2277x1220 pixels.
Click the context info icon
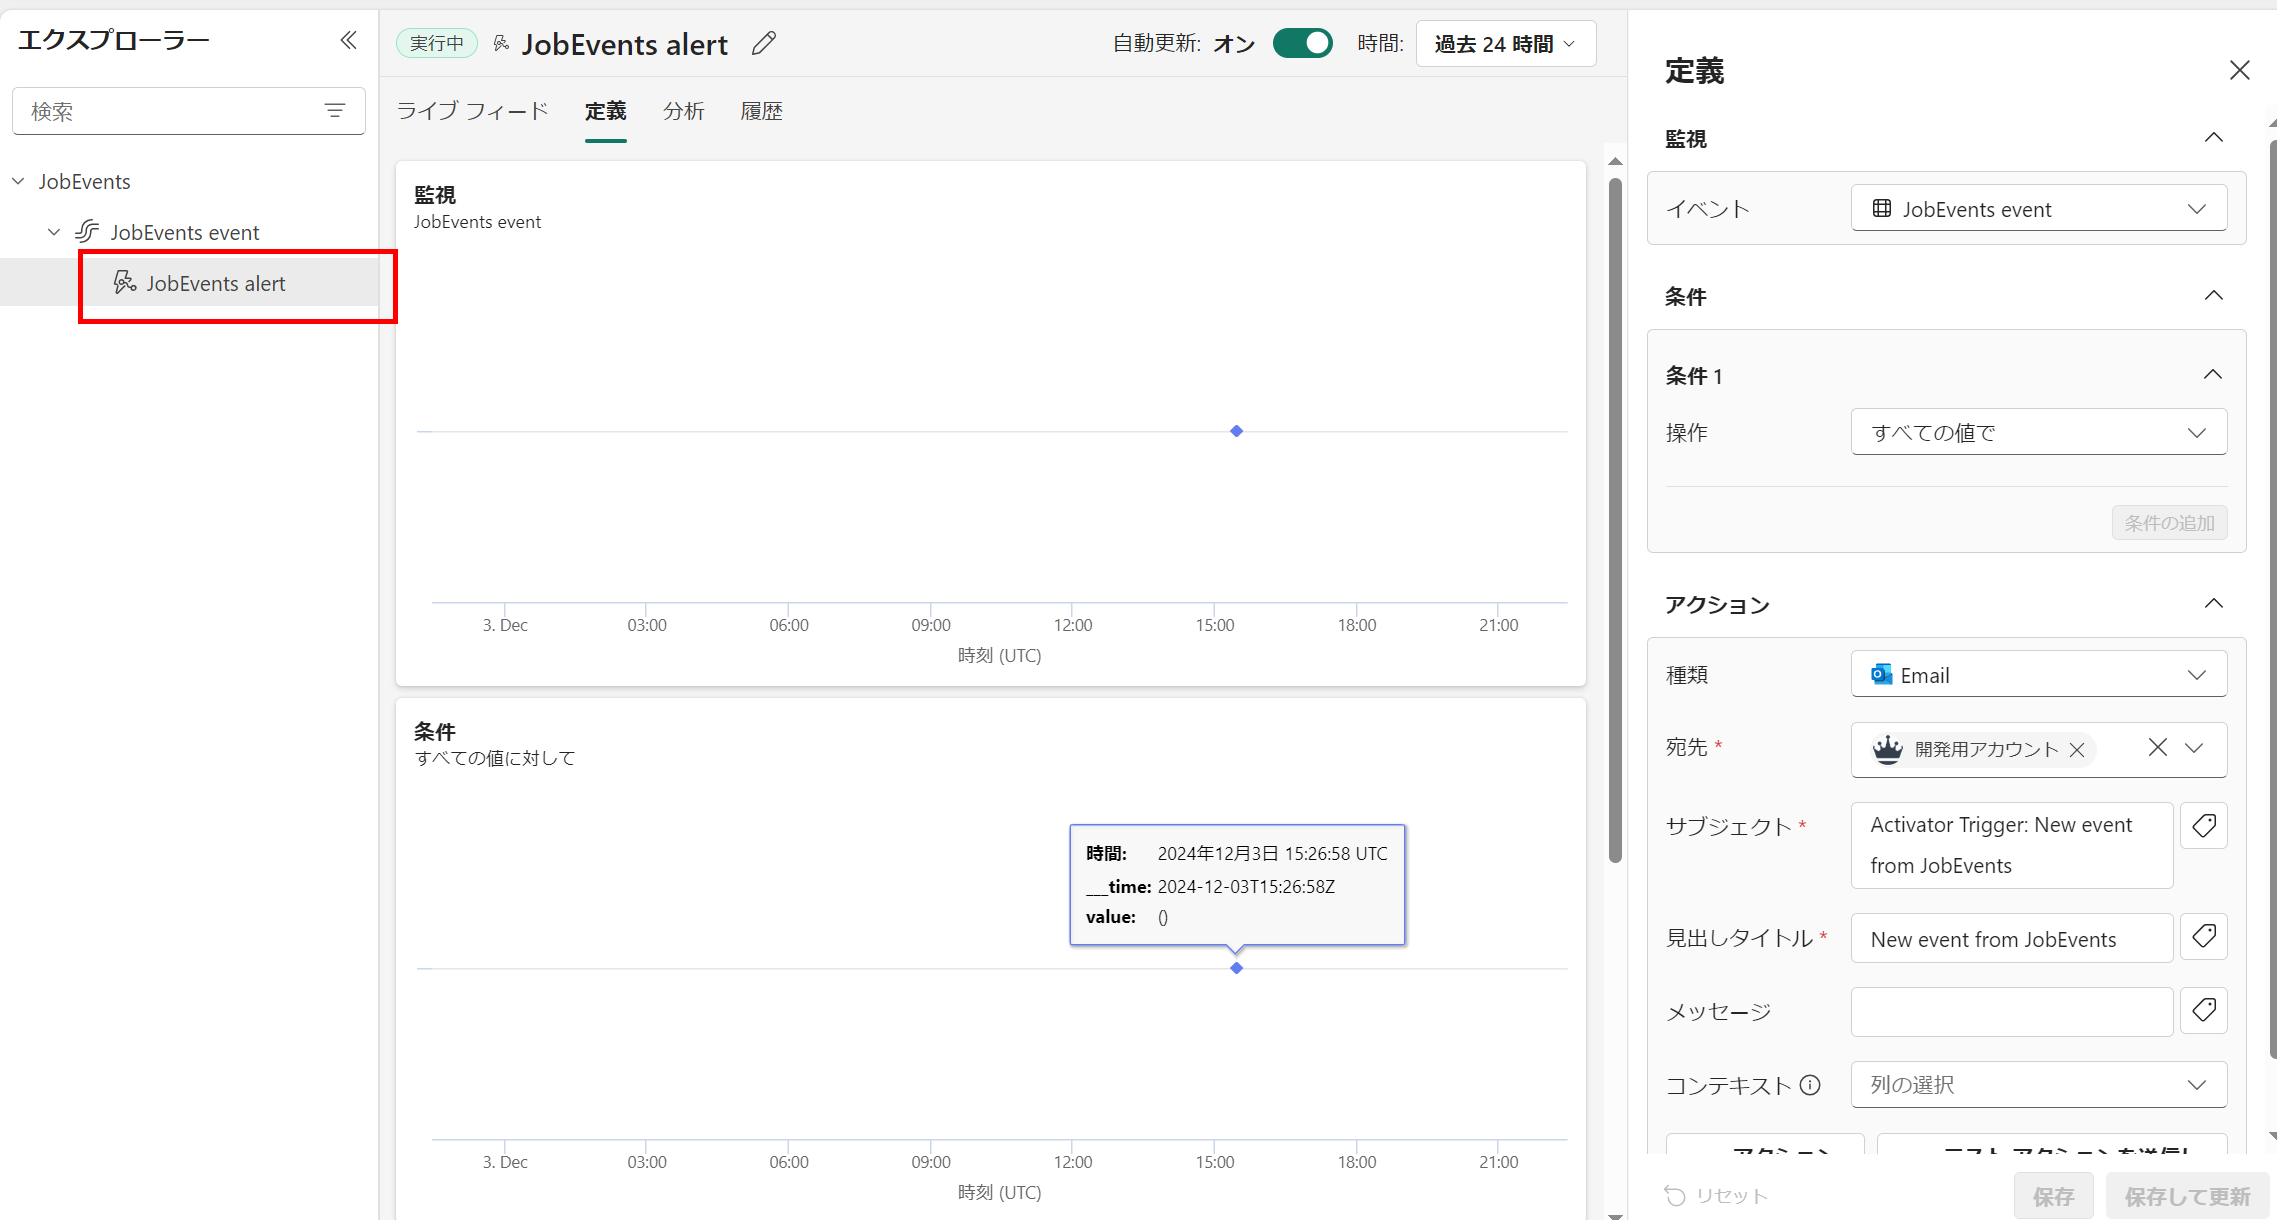tap(1810, 1085)
